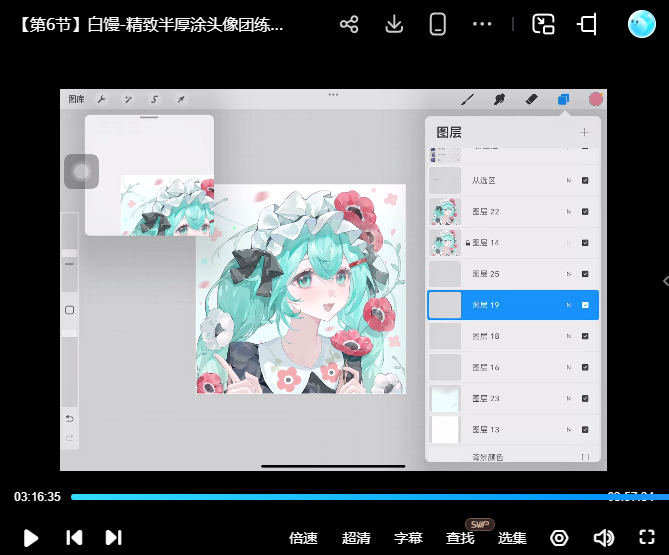Image resolution: width=669 pixels, height=555 pixels.
Task: Toggle visibility of 图层 25
Action: [x=585, y=274]
